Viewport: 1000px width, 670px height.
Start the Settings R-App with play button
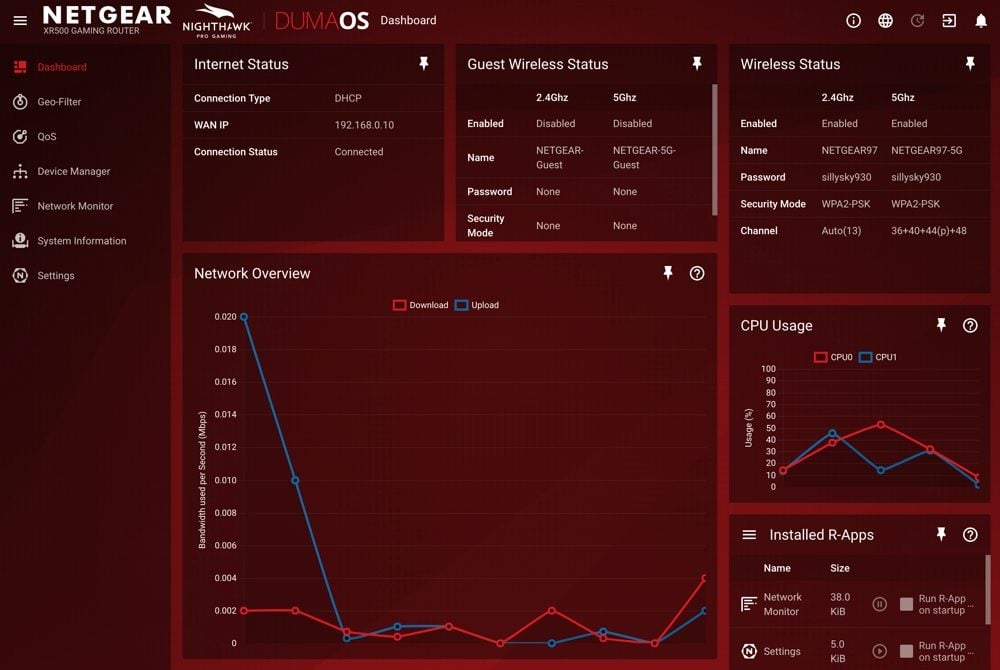click(x=879, y=651)
